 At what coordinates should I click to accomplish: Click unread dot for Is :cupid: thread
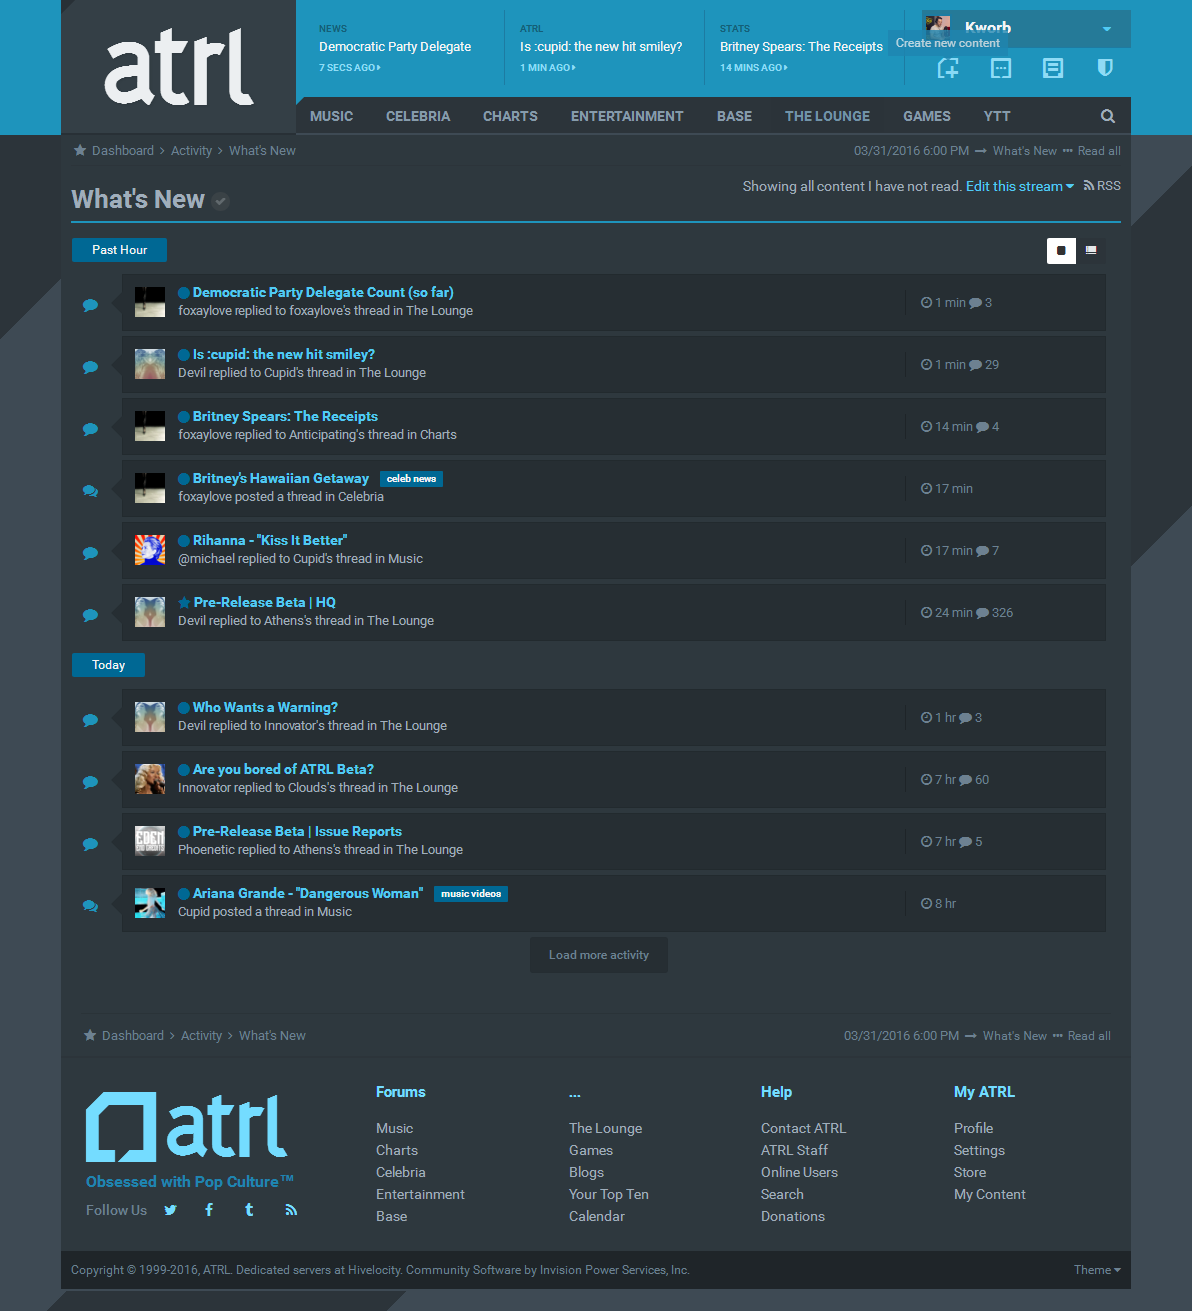(x=184, y=355)
